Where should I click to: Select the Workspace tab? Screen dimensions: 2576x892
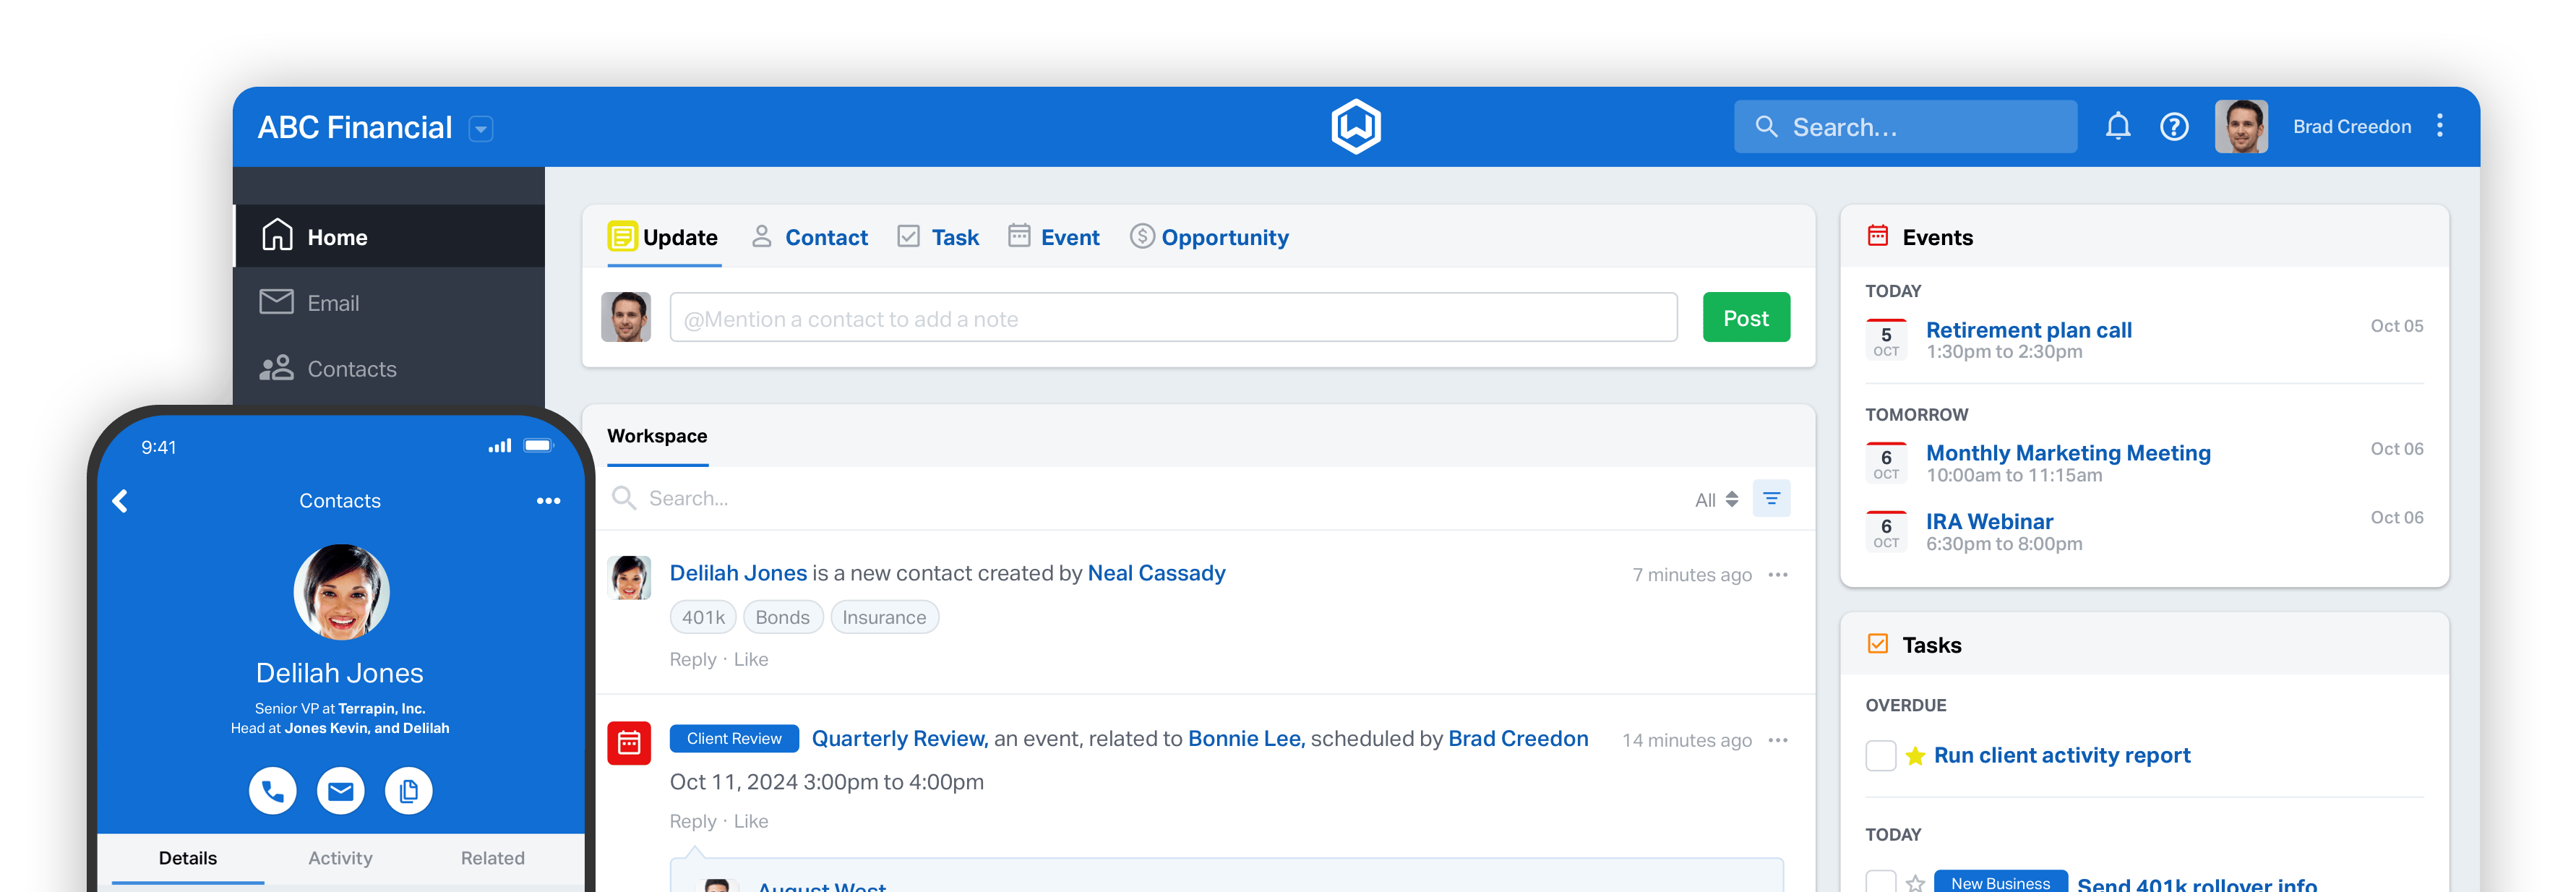[657, 437]
